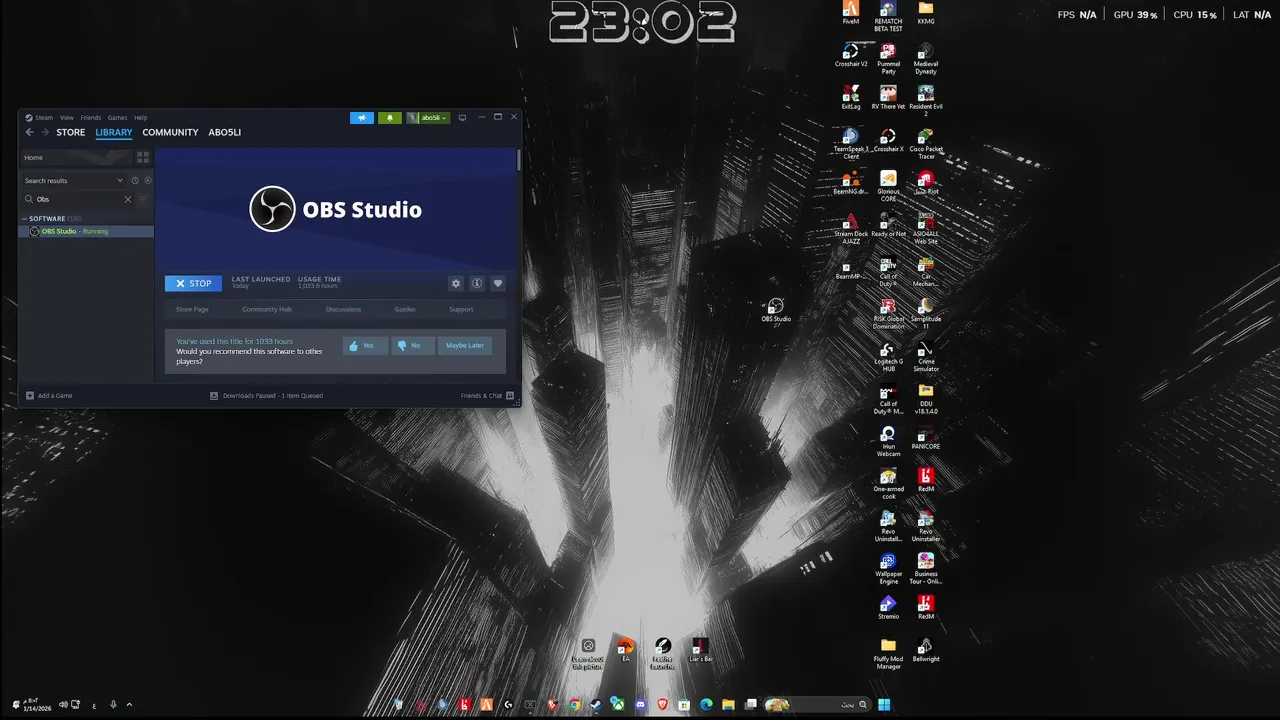The image size is (1280, 720).
Task: Open the Discussions link
Action: (x=343, y=309)
